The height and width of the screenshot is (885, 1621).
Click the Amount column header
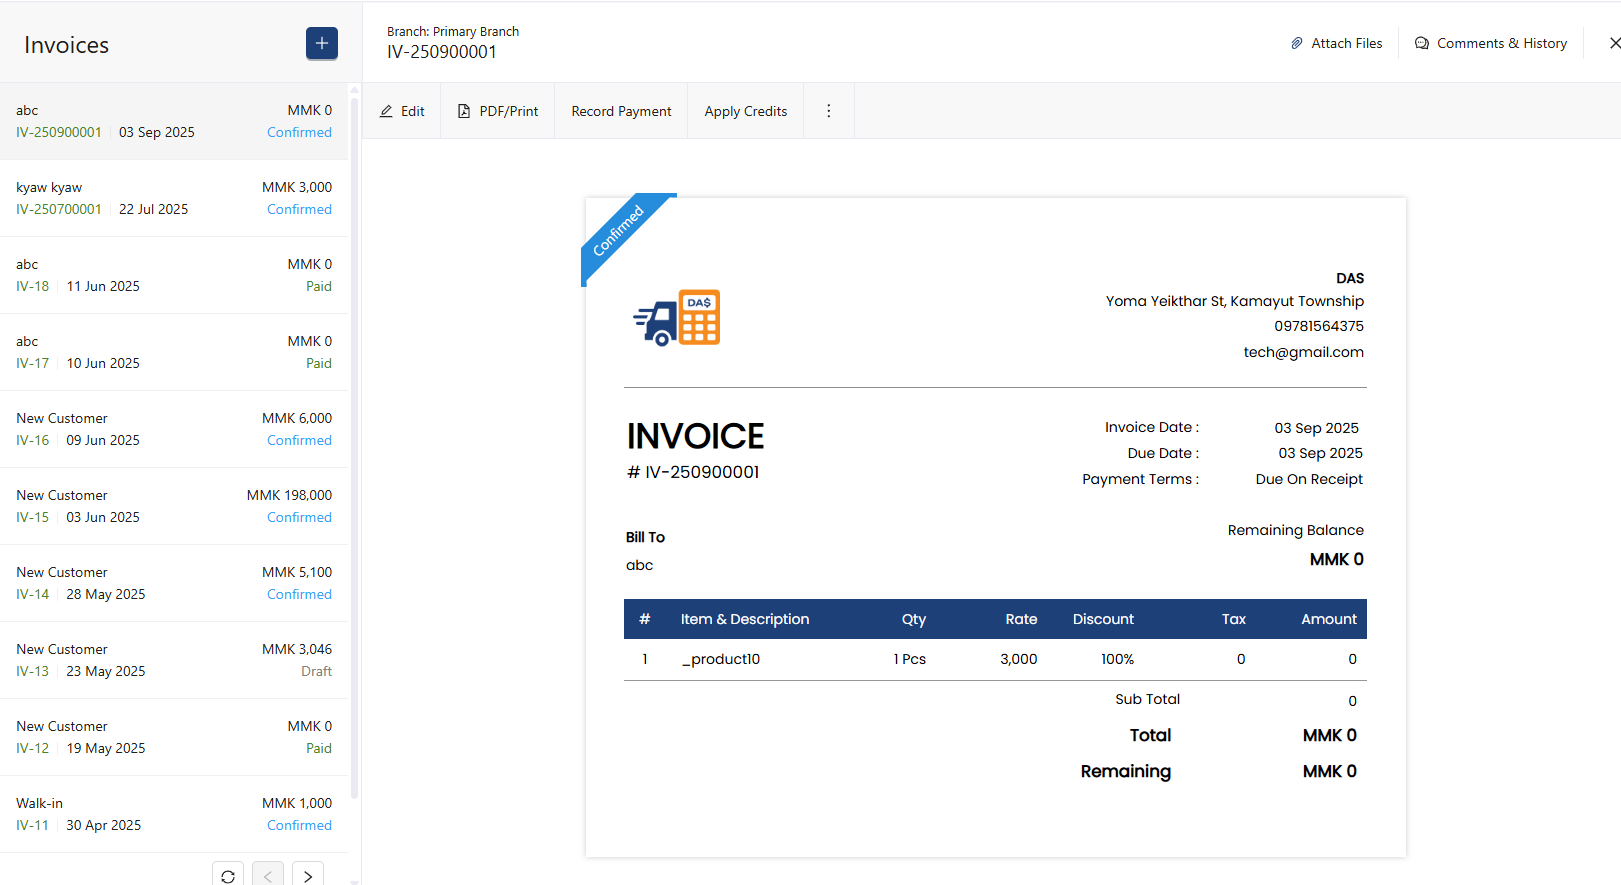(x=1329, y=619)
